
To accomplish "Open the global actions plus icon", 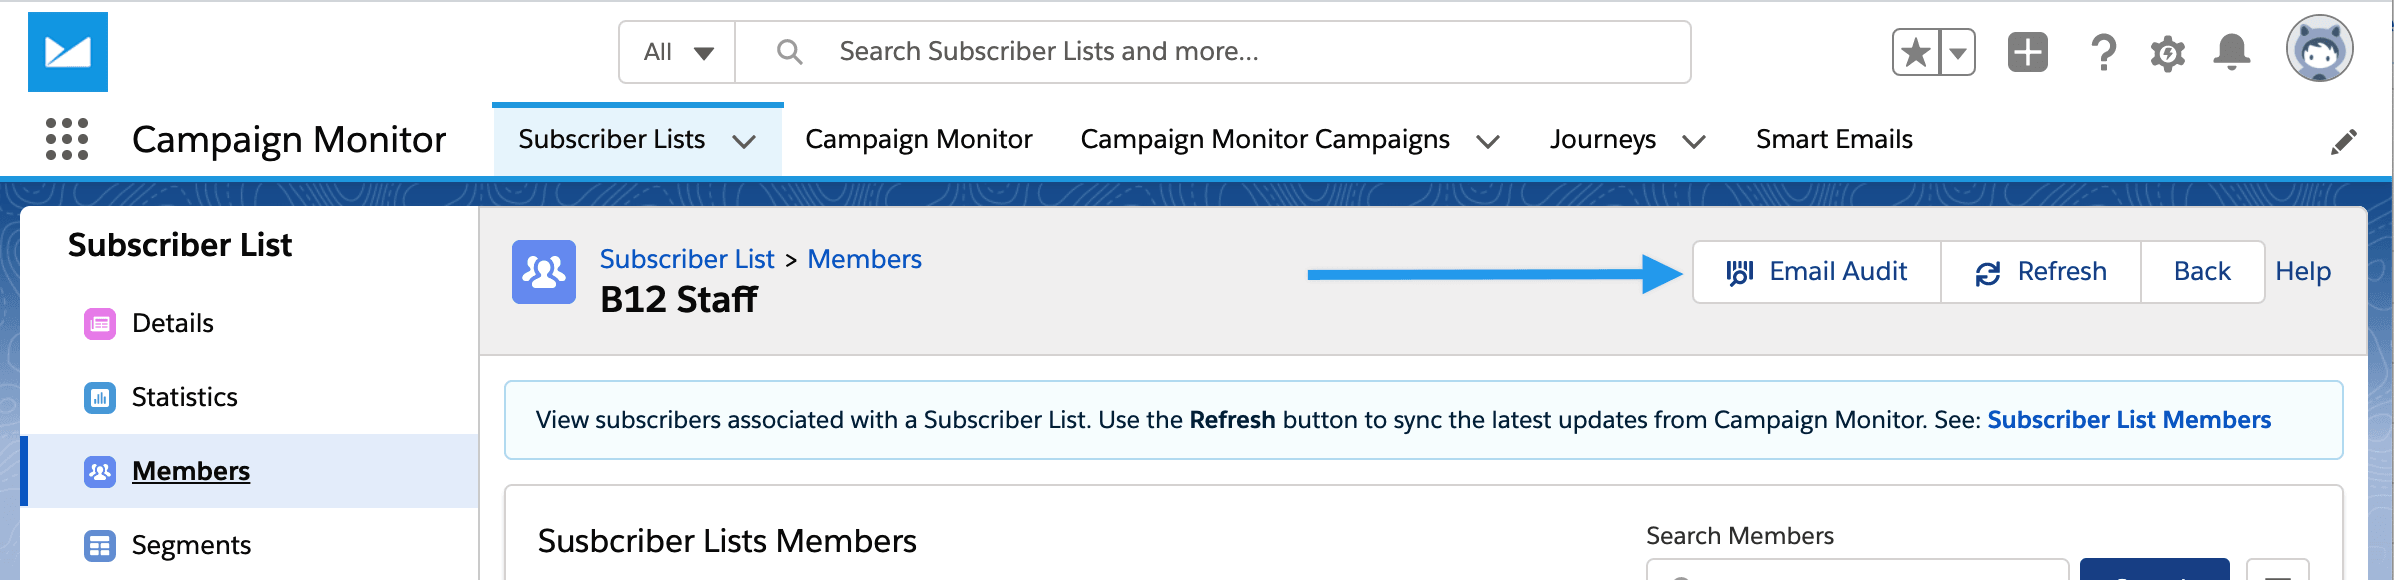I will 2028,52.
